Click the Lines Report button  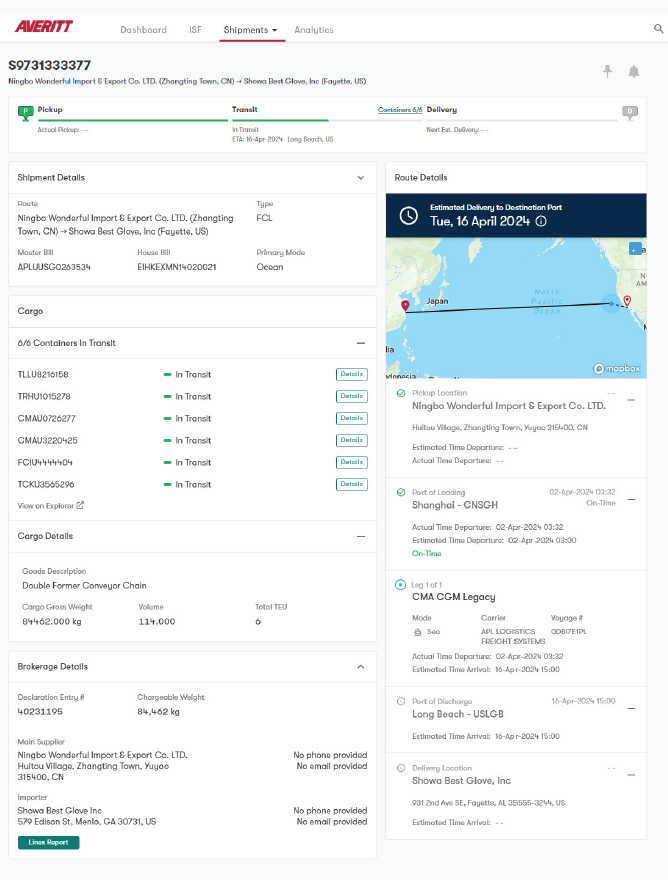click(48, 842)
